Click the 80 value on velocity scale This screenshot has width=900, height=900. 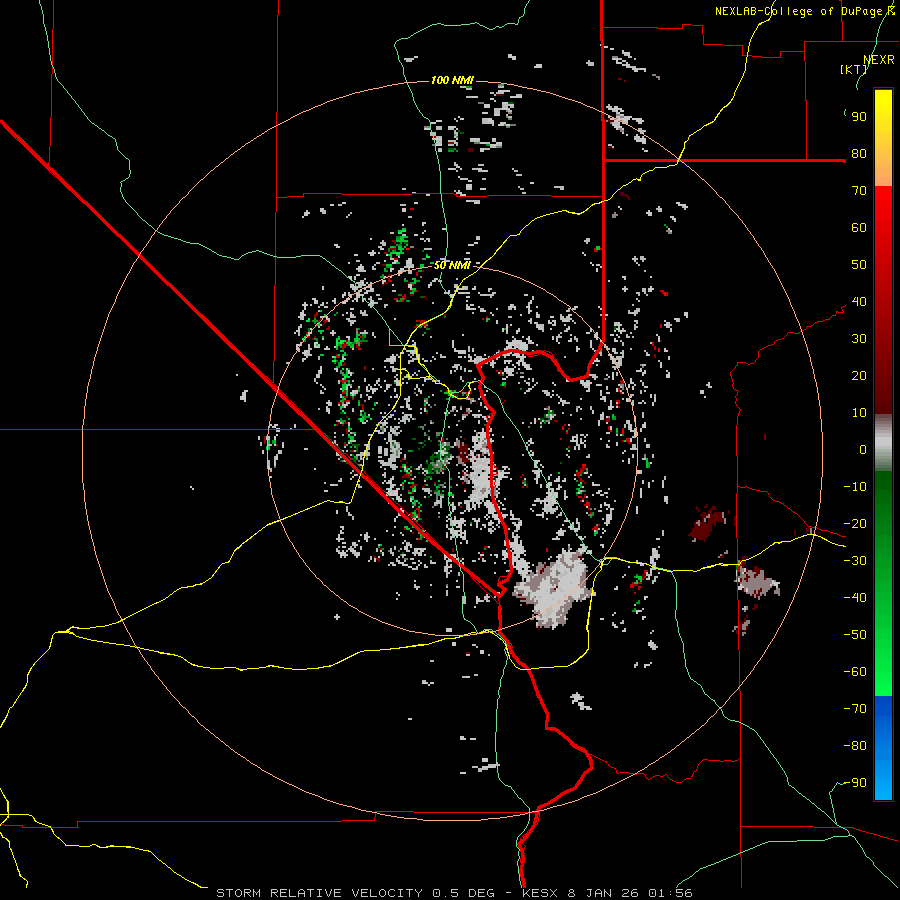coord(859,154)
